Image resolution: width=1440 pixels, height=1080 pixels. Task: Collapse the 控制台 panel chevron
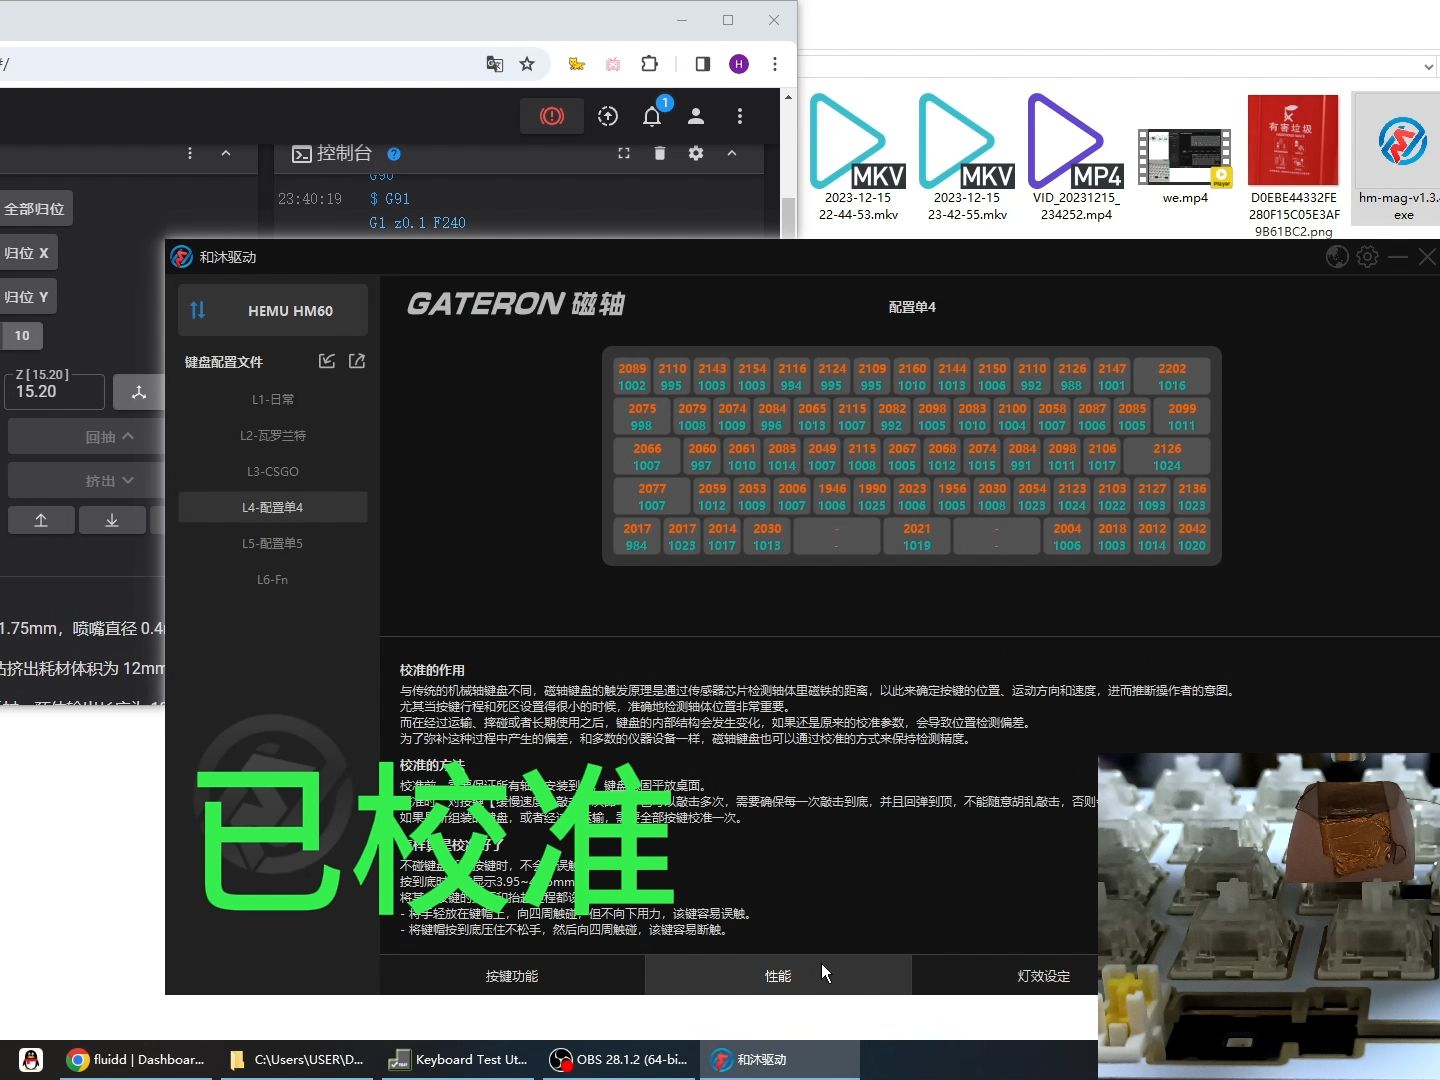point(732,153)
